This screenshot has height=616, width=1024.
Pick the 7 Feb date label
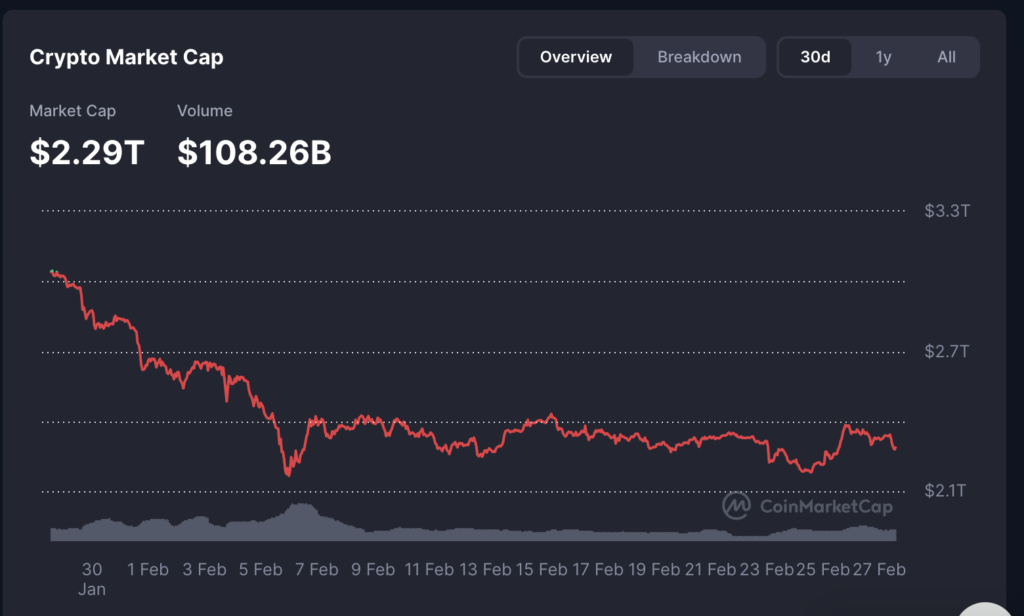click(317, 569)
